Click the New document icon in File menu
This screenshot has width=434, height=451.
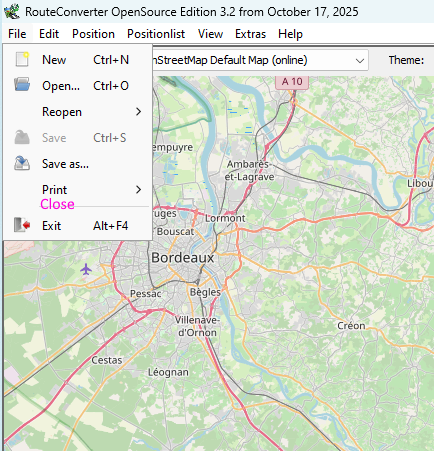(22, 60)
